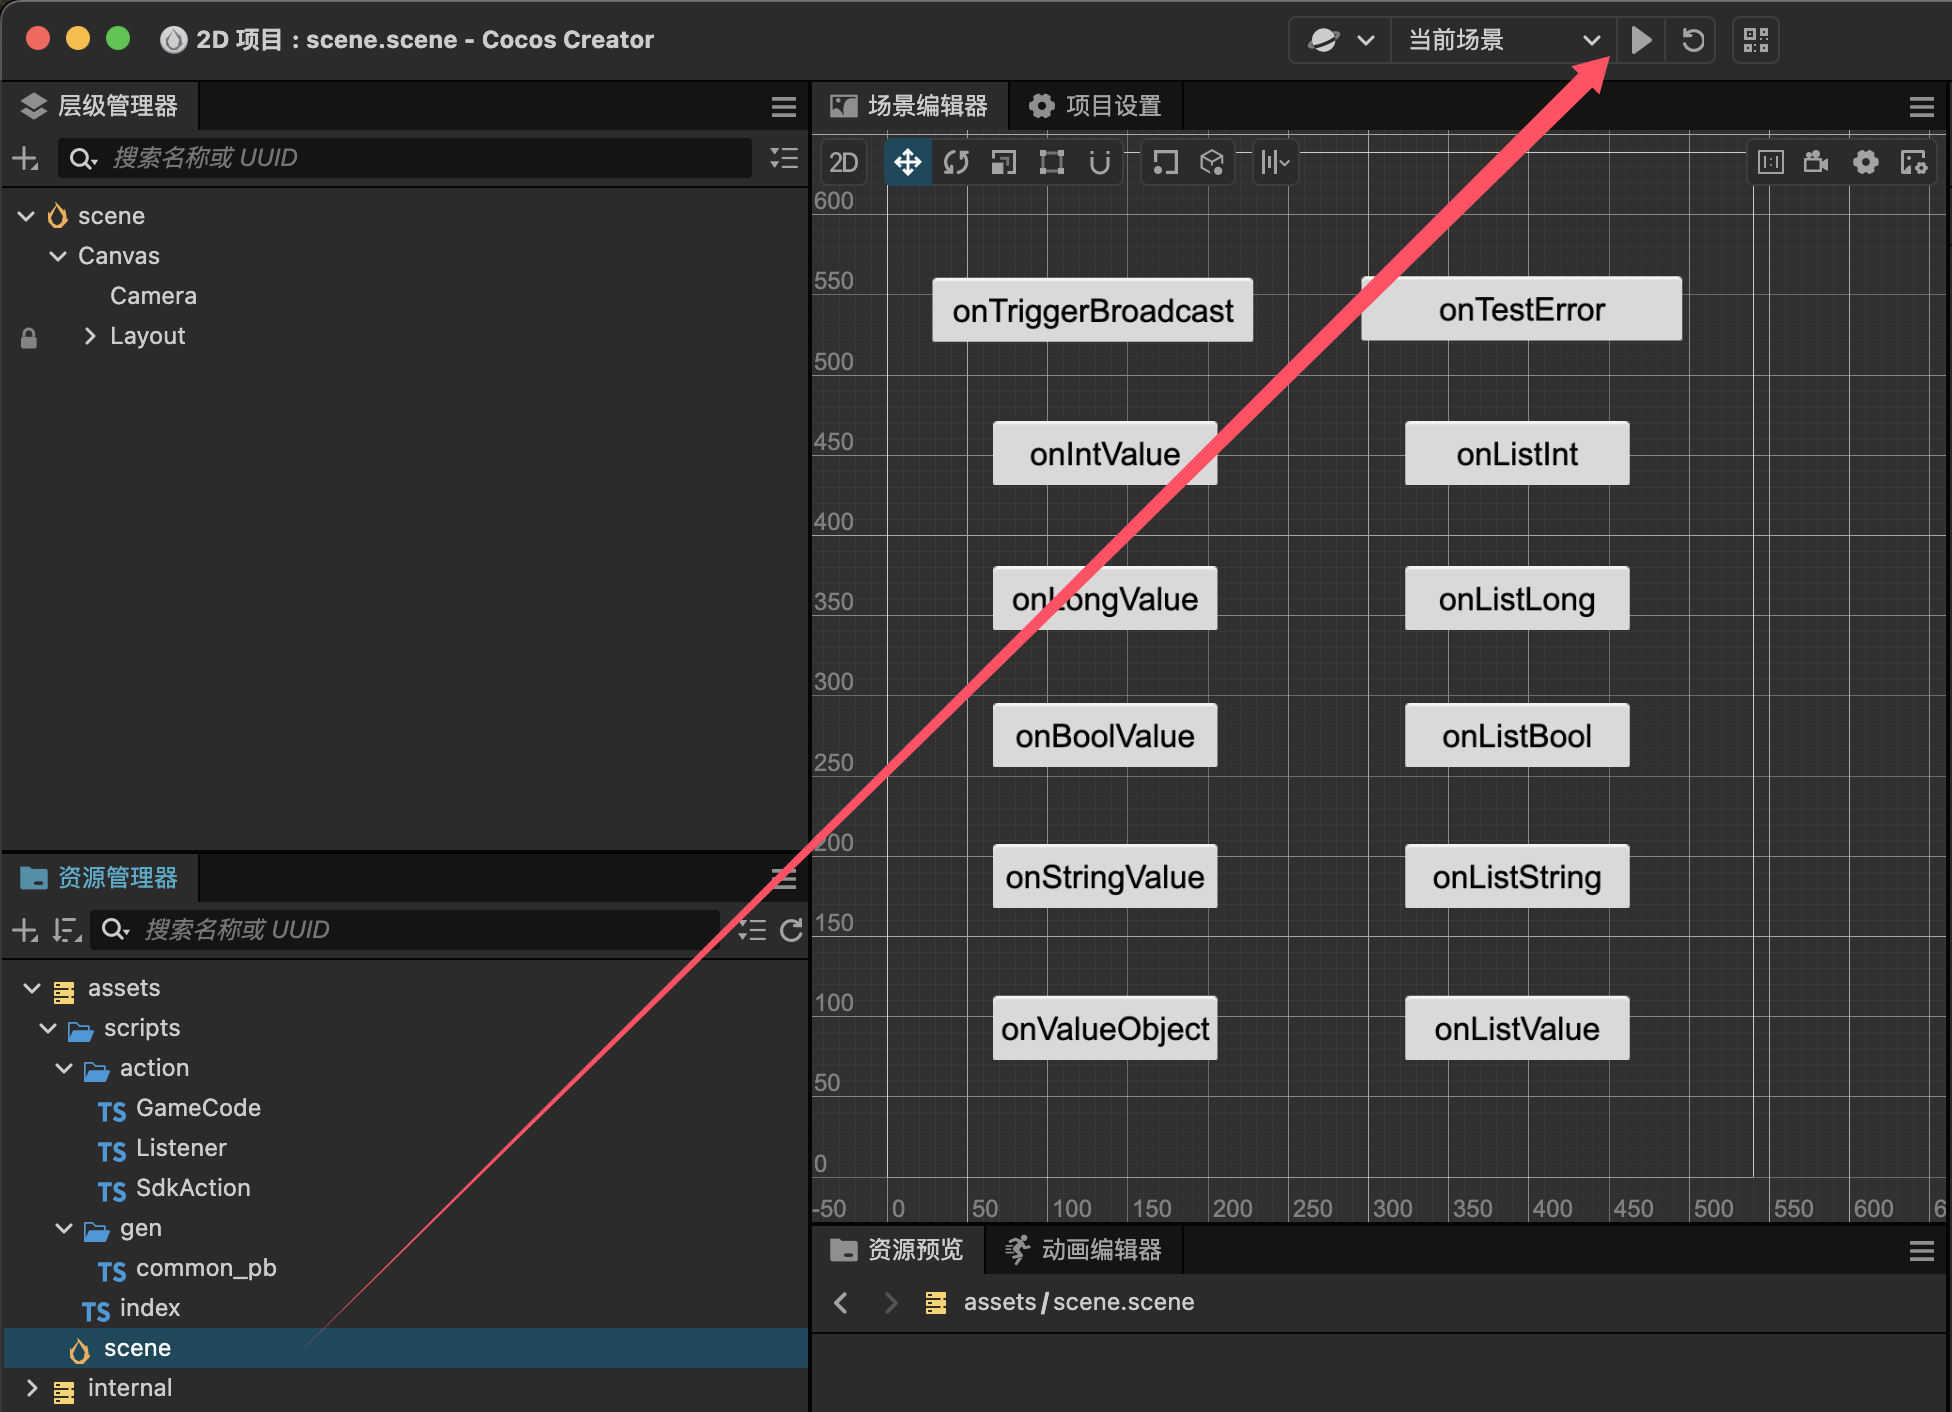Toggle the pivot/center anchor mode
Image resolution: width=1952 pixels, height=1412 pixels.
tap(1164, 162)
